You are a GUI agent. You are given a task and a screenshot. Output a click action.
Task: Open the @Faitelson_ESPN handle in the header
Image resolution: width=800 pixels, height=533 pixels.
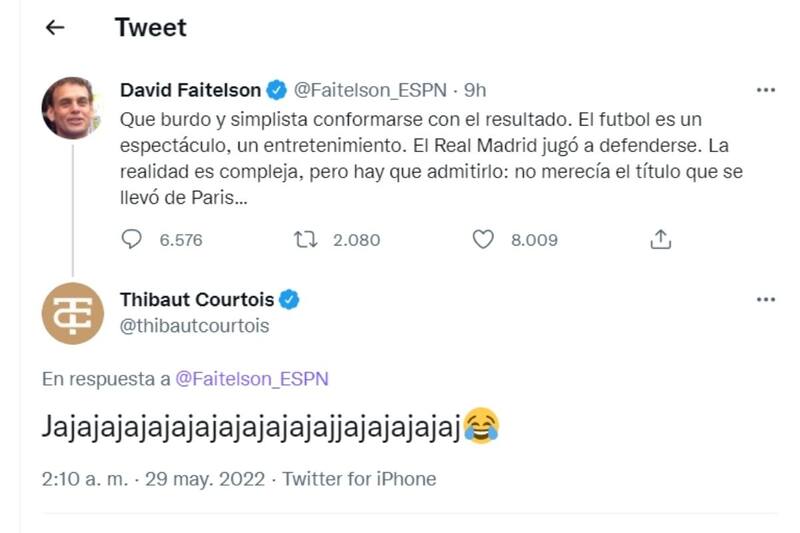[368, 90]
